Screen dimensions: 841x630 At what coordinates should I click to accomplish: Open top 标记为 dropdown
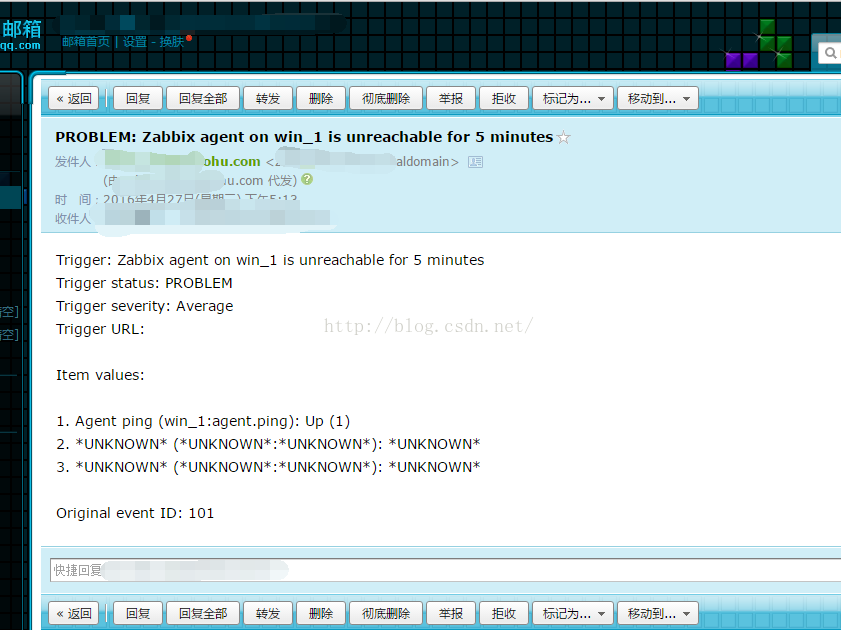click(573, 99)
